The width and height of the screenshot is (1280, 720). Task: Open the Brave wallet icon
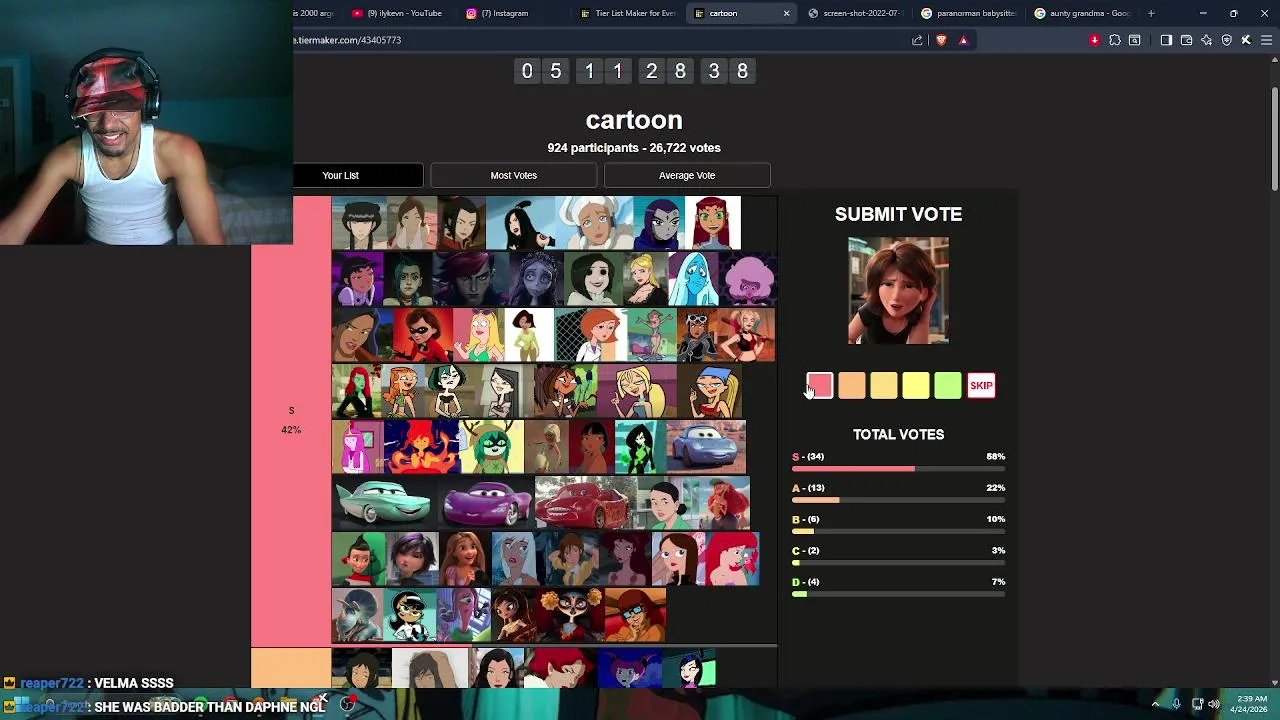(x=1186, y=40)
